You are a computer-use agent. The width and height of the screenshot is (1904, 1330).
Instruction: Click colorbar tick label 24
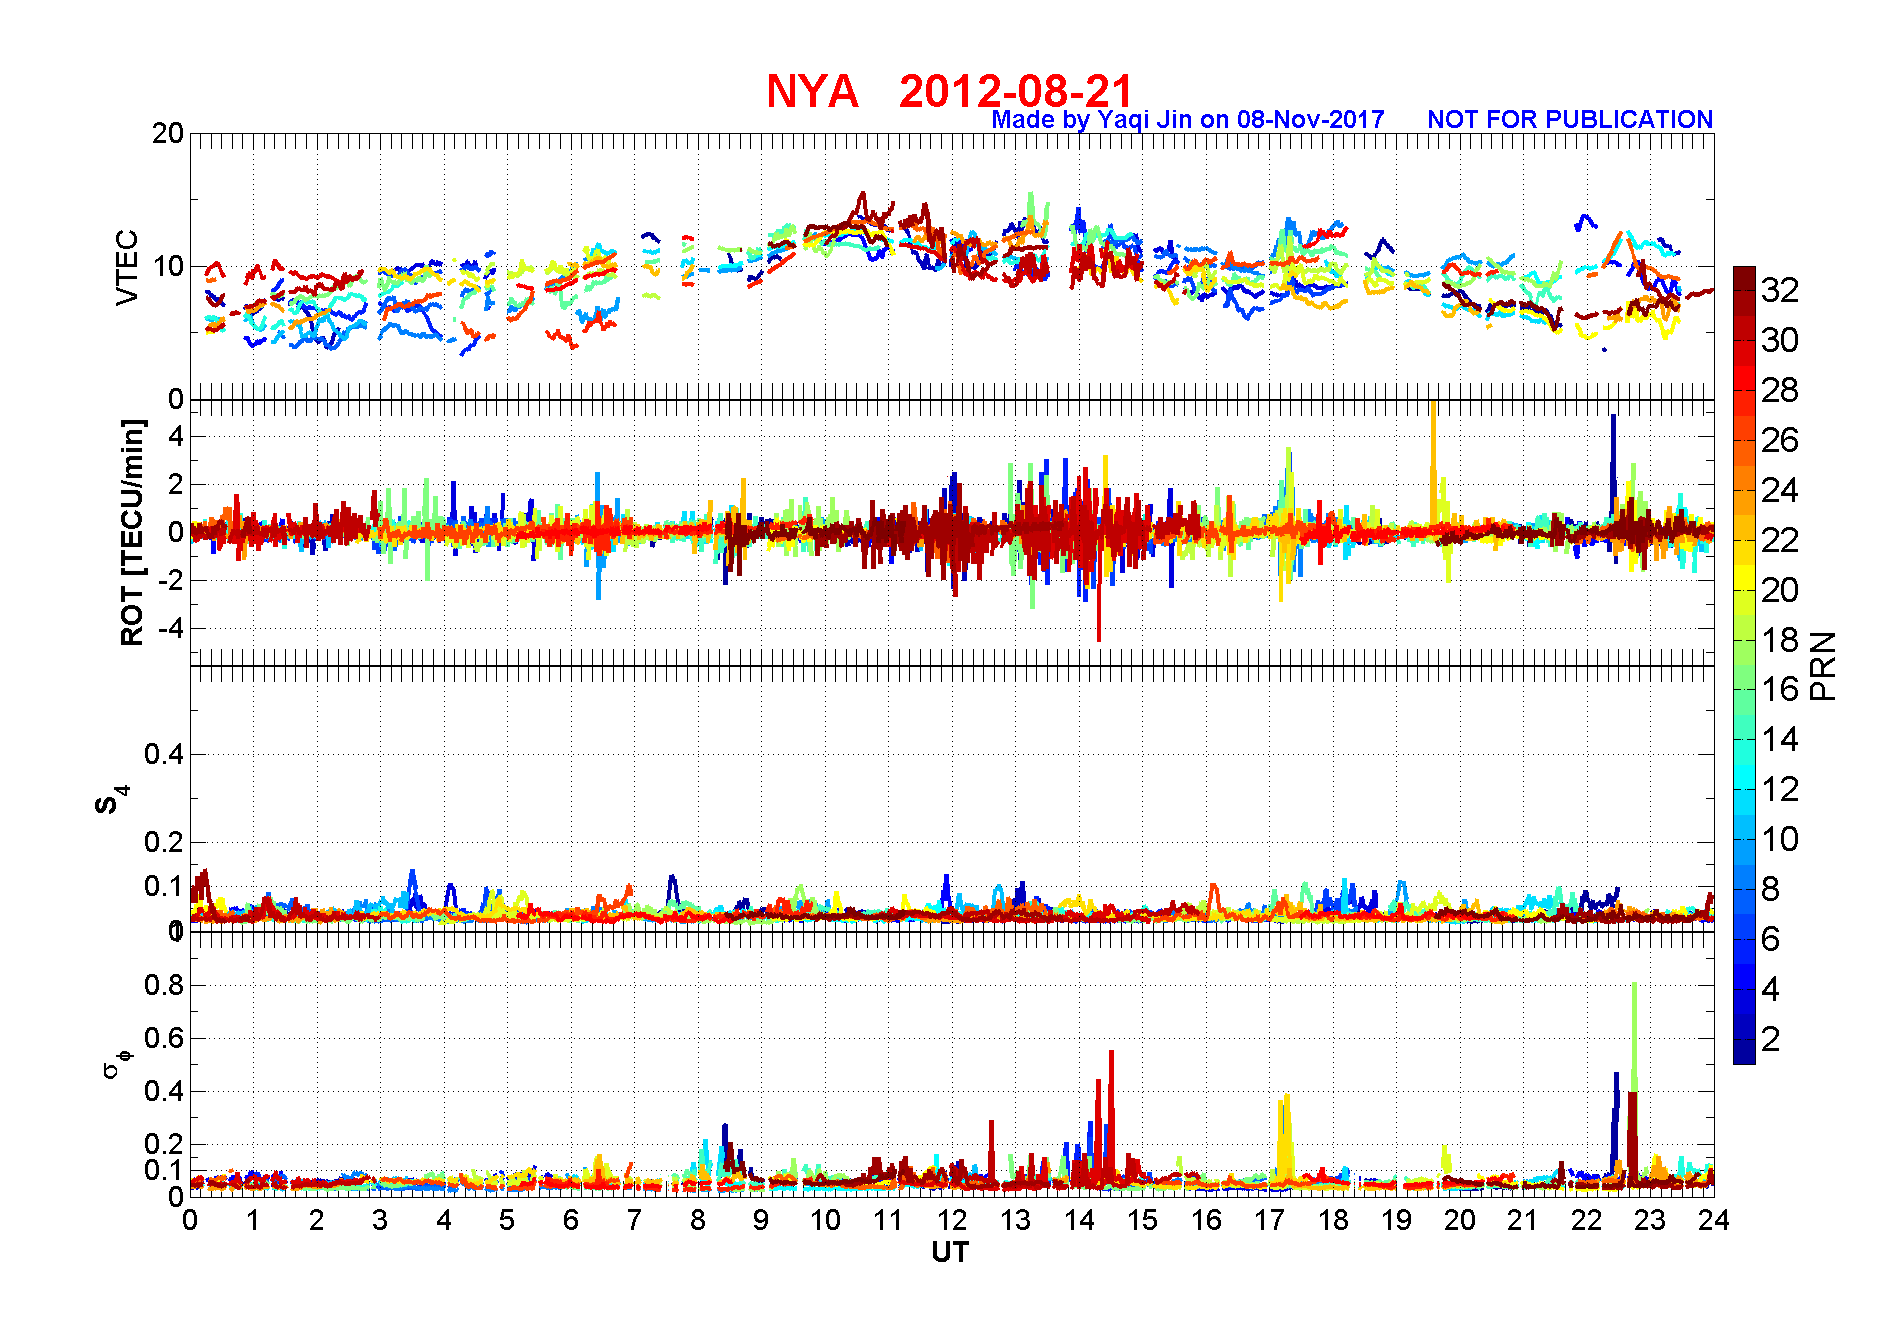[x=1779, y=491]
